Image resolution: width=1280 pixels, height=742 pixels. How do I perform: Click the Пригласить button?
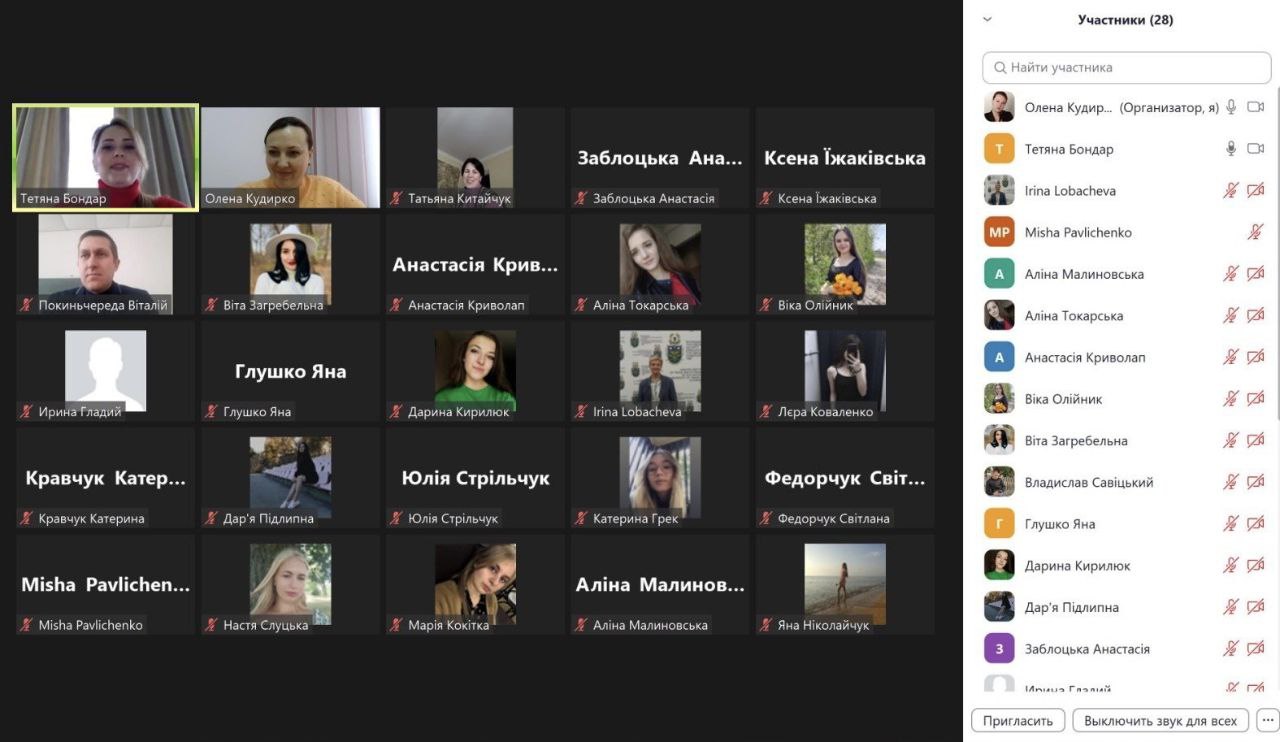(x=1018, y=720)
